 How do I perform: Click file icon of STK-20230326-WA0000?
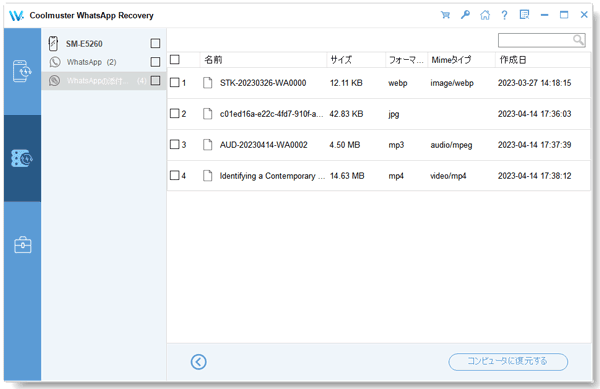tap(207, 83)
